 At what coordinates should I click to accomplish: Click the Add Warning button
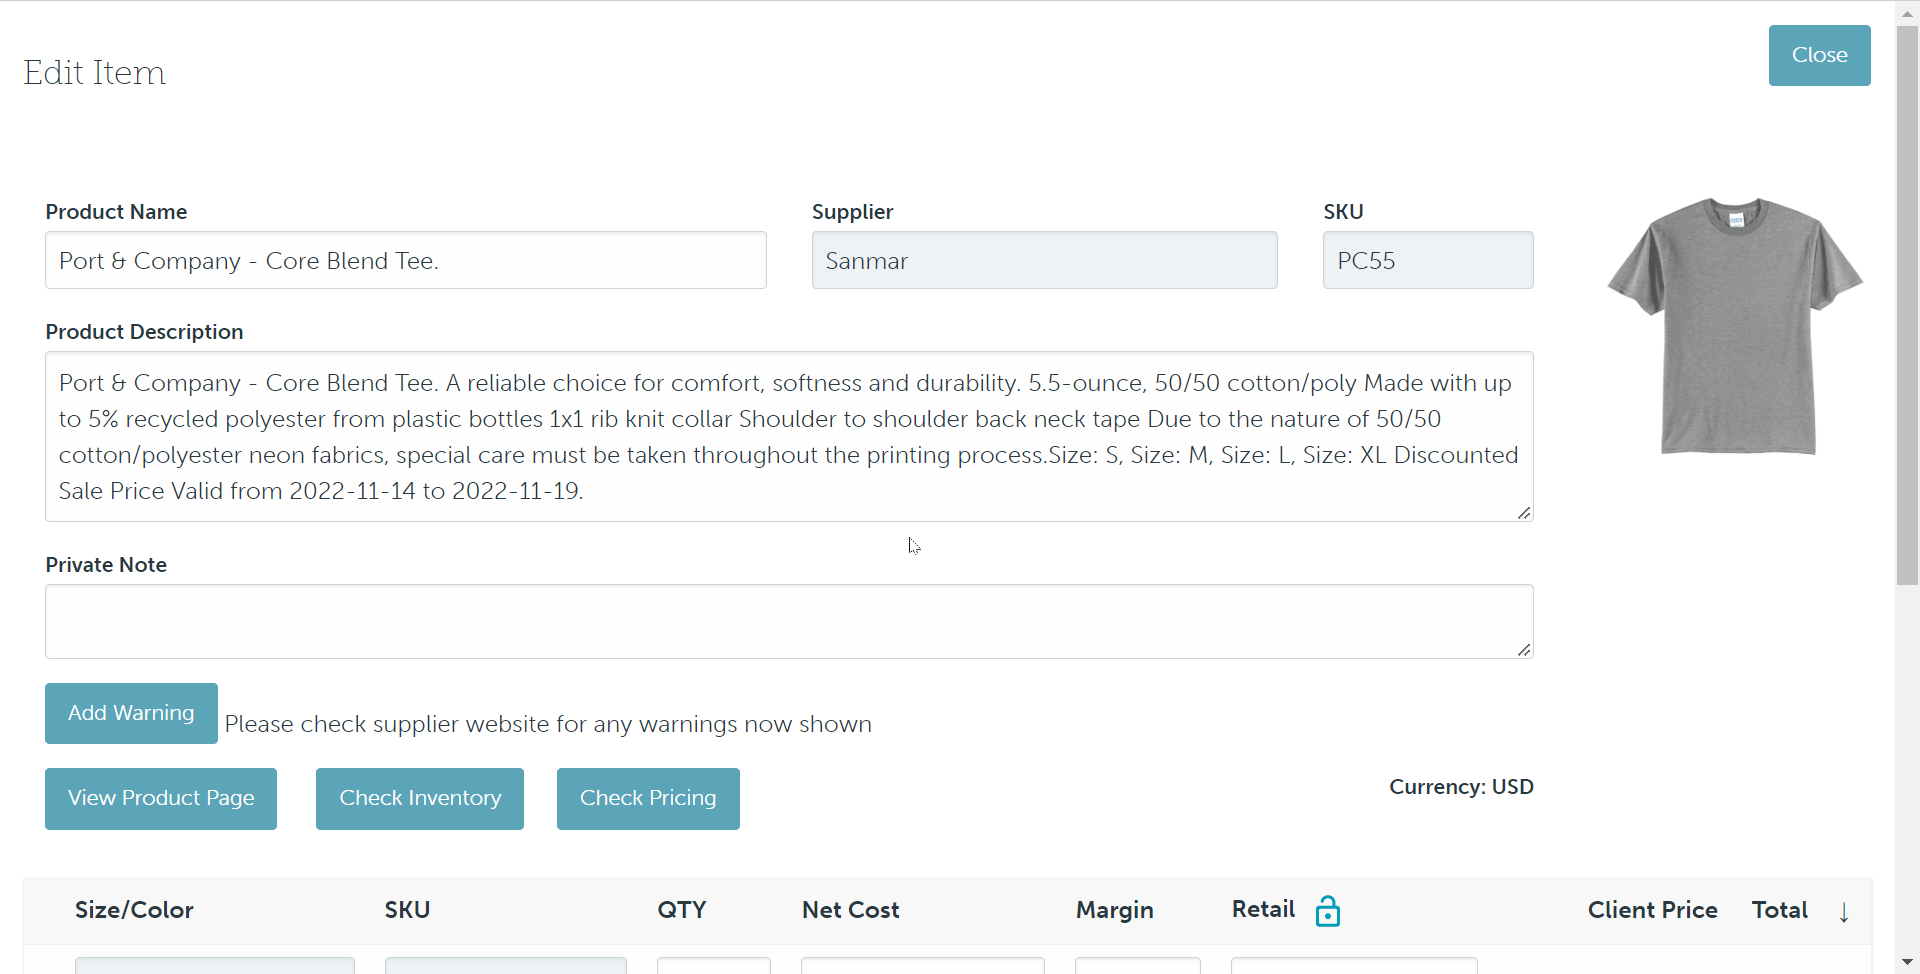(x=131, y=713)
